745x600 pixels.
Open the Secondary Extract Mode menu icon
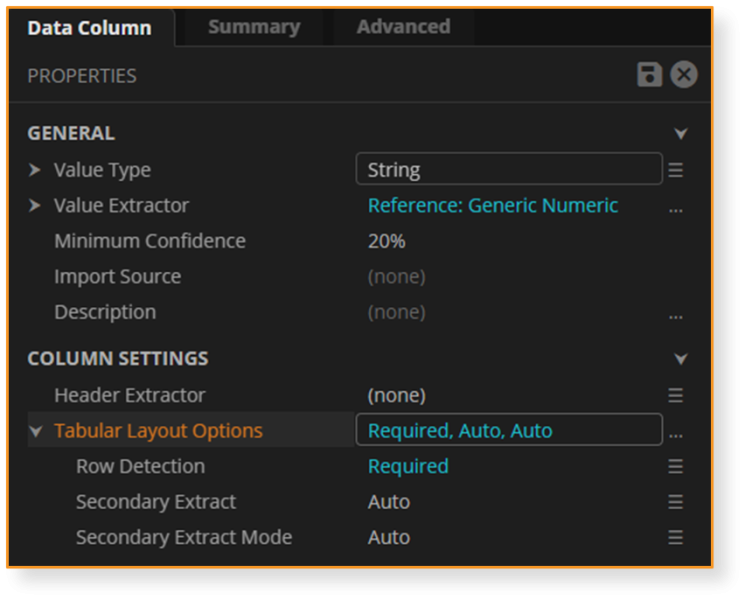pos(676,537)
